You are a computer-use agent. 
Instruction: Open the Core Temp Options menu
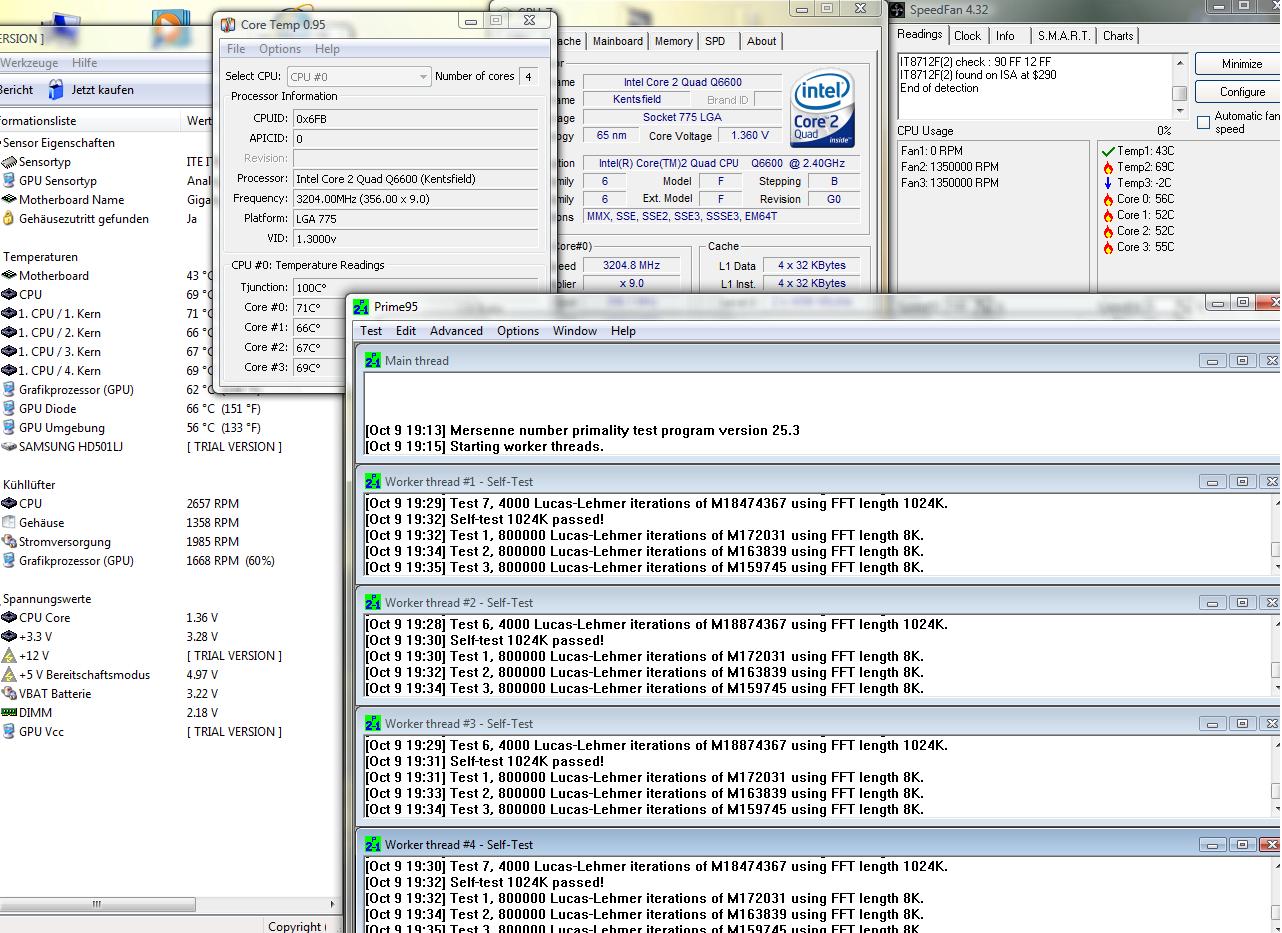[x=280, y=49]
